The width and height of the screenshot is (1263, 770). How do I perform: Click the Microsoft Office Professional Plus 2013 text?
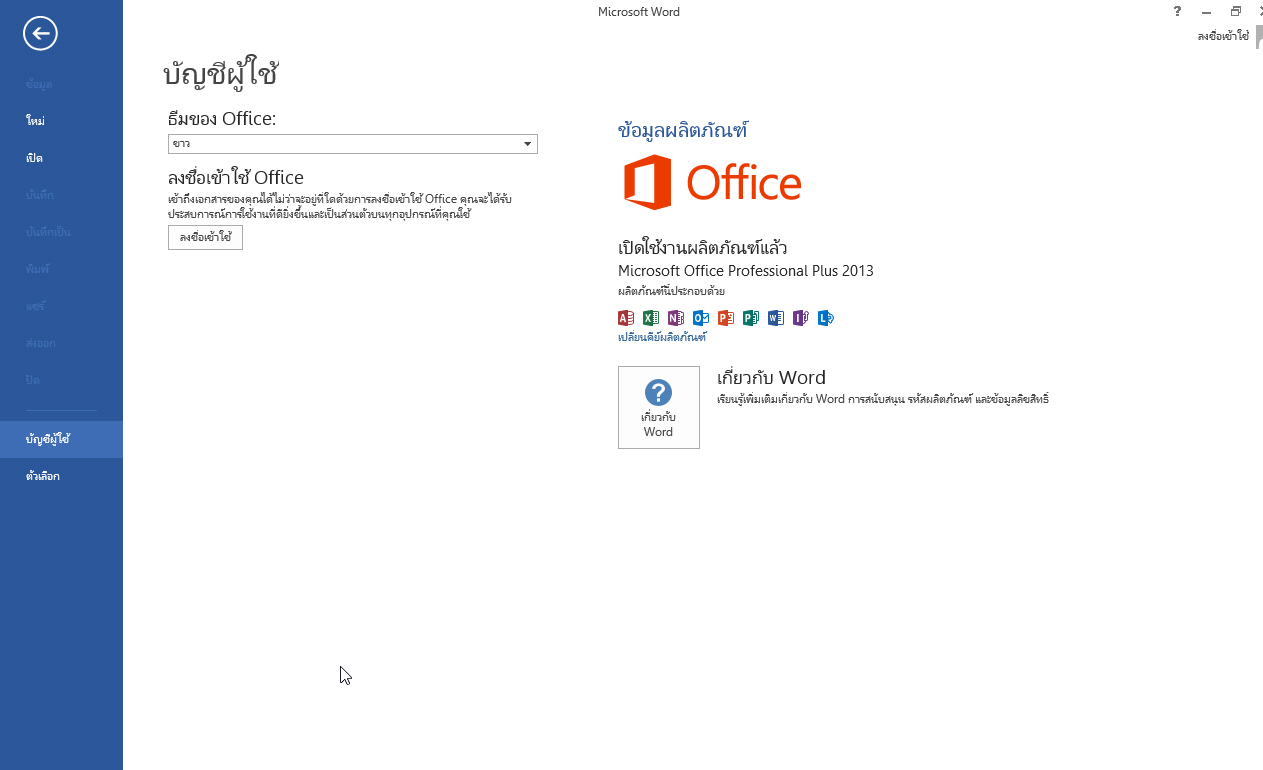point(746,271)
